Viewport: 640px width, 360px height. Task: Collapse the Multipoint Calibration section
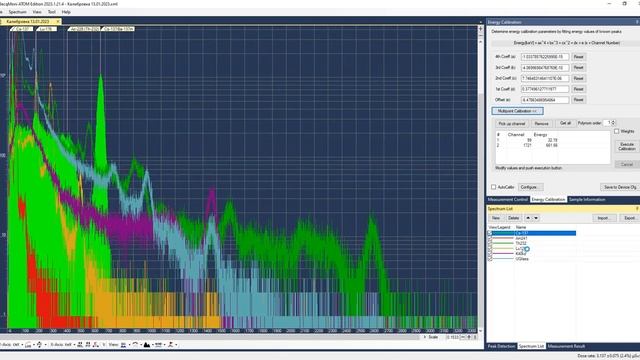pos(517,111)
